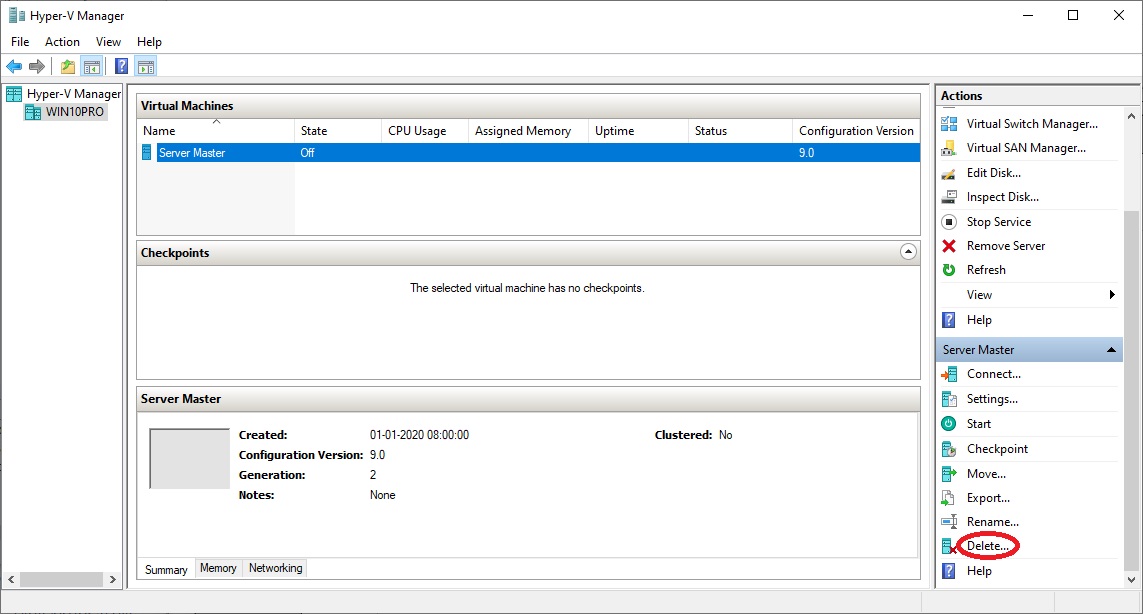1143x614 pixels.
Task: Click the green Refresh icon
Action: tap(949, 270)
